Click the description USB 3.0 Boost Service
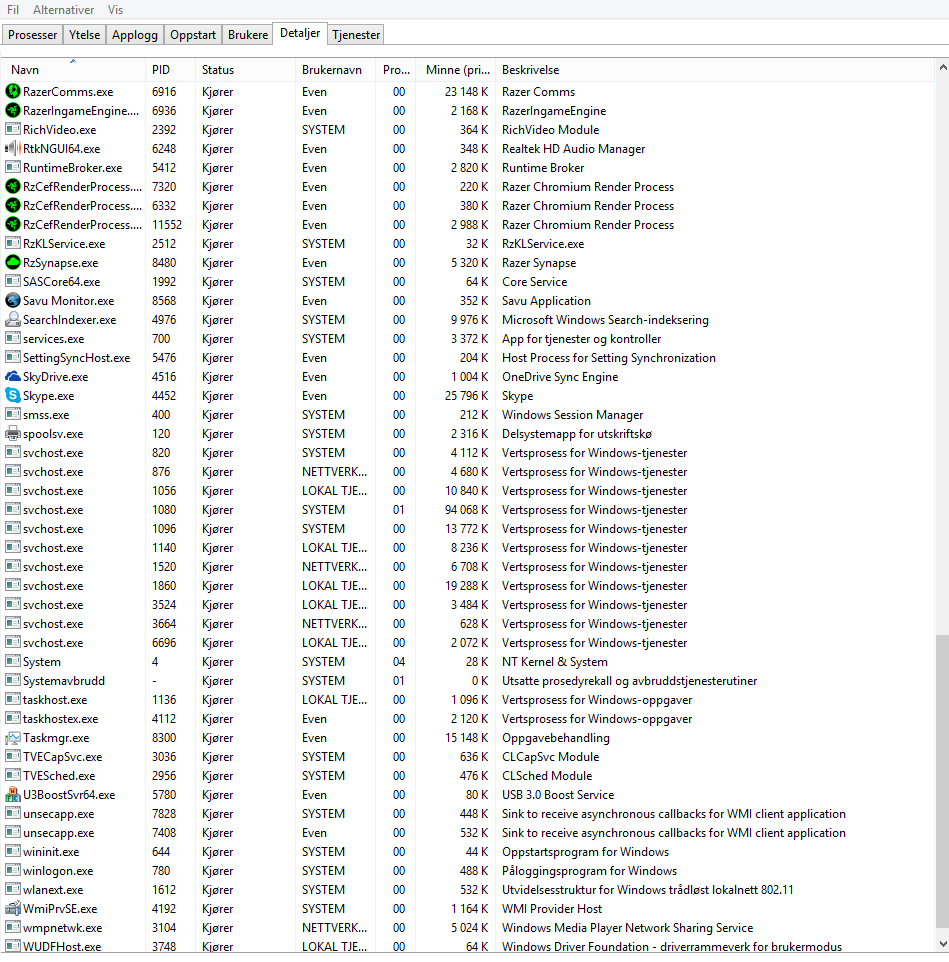This screenshot has height=962, width=949. [558, 795]
